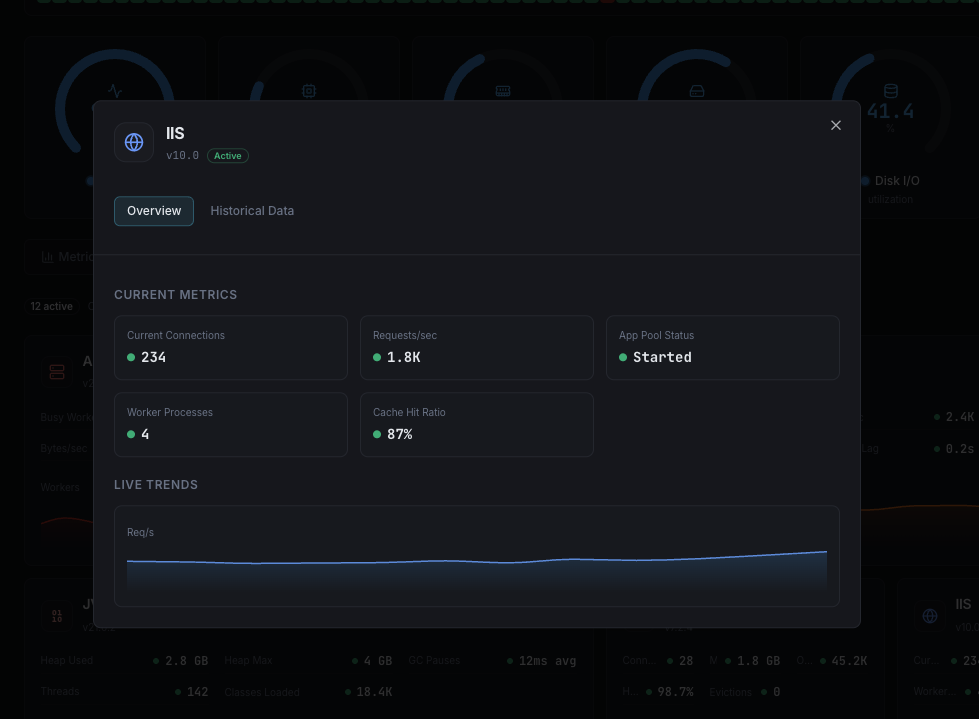Select the Overview tab
This screenshot has width=979, height=719.
tap(153, 211)
